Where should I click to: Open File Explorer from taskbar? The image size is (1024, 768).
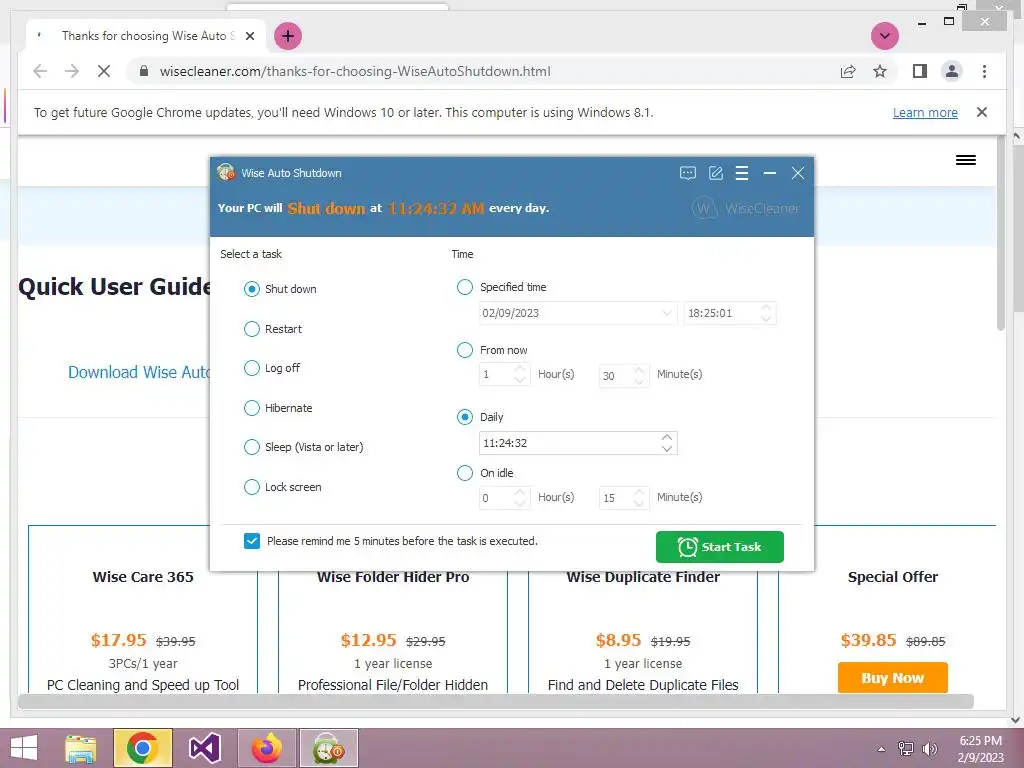coord(81,748)
